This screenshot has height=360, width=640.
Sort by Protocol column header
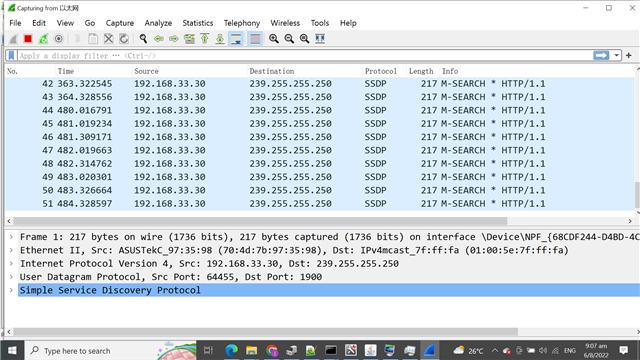coord(384,71)
